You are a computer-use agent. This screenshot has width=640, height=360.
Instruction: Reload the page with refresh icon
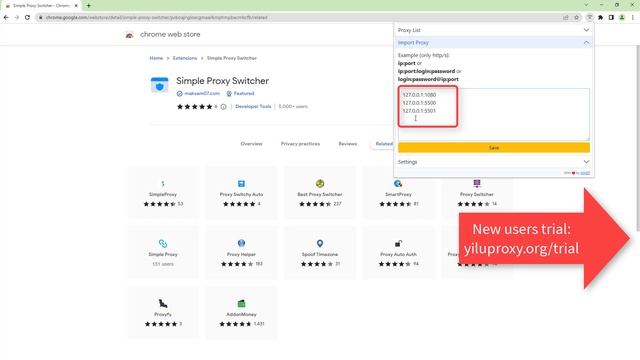[27, 18]
